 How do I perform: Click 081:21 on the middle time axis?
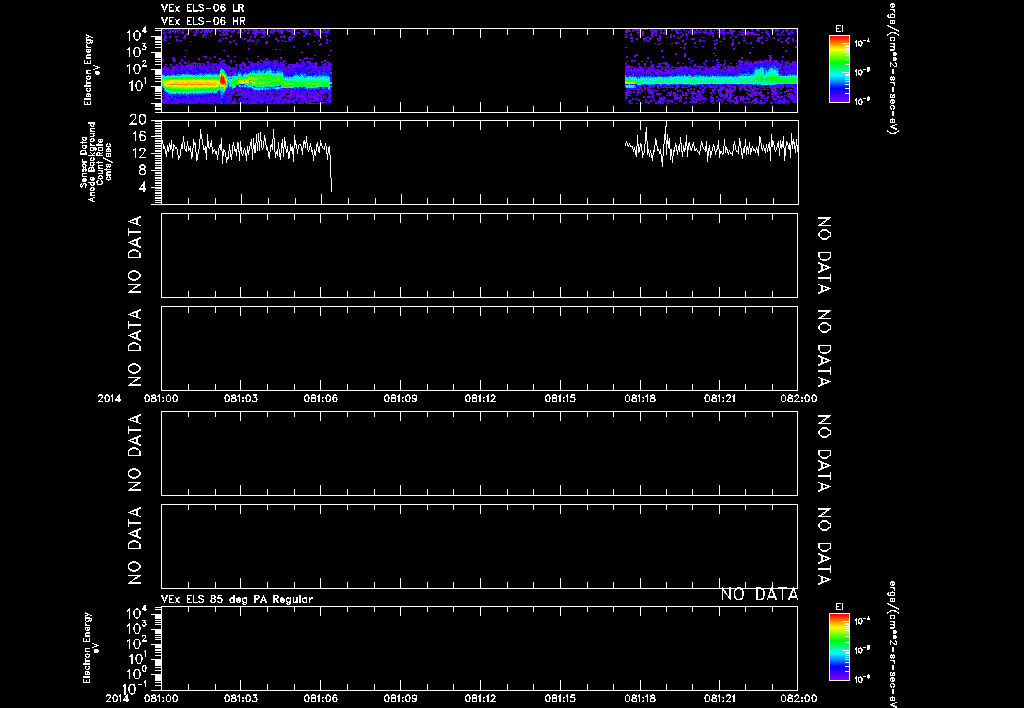720,398
